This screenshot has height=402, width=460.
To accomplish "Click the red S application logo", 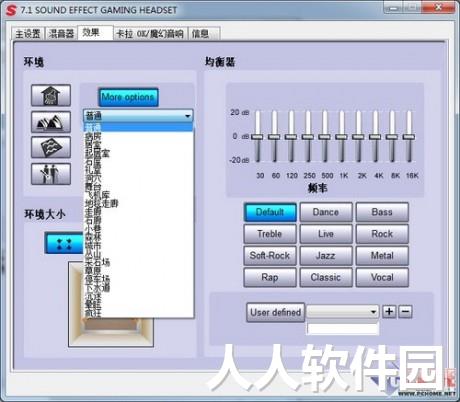I will point(11,10).
